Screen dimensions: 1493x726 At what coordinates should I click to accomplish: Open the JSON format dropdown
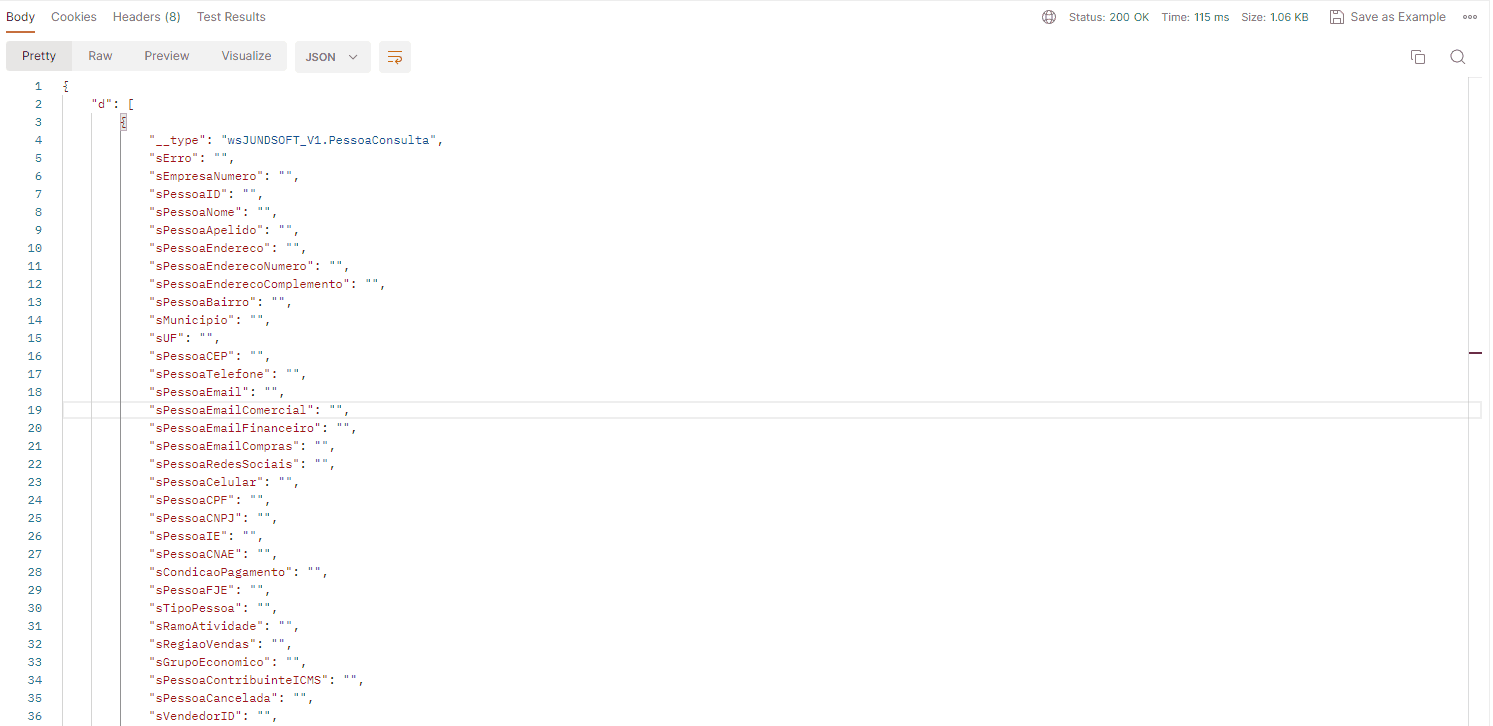click(332, 57)
